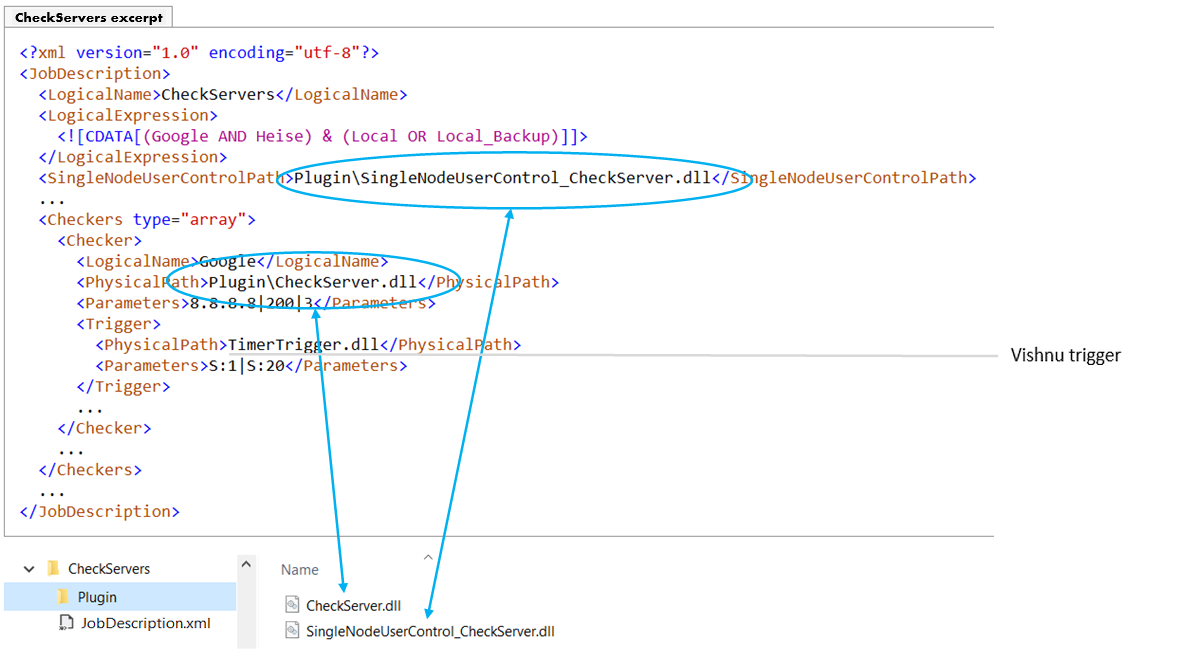Click the 8.8.8.8|200|3 parameters value
Screen dimensions: 1185x662
252,303
